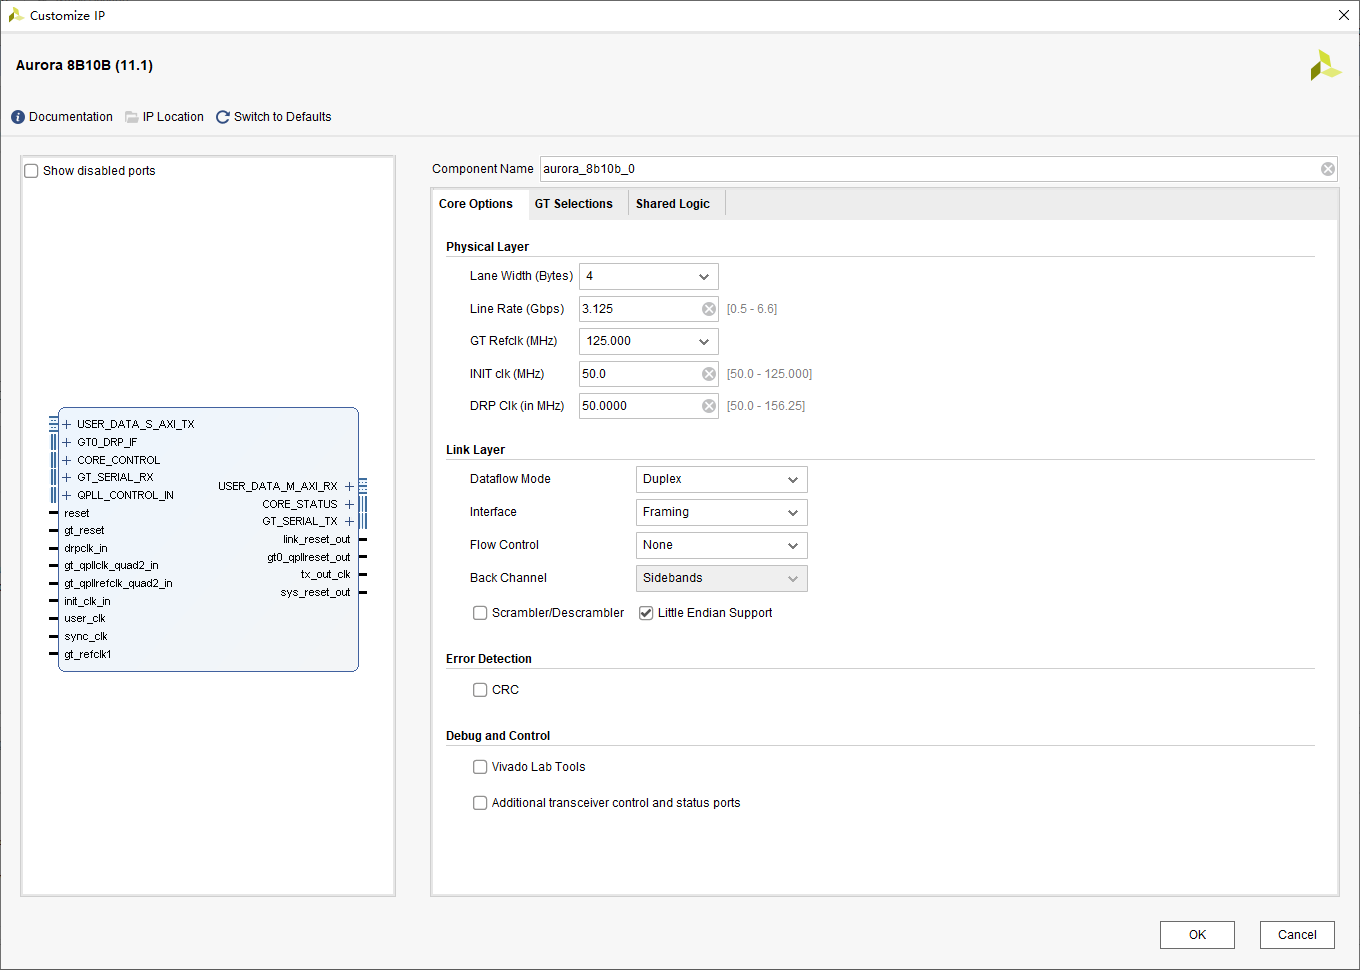Open Back Channel Sidebands dropdown
Screen dimensions: 1360x970
point(721,578)
